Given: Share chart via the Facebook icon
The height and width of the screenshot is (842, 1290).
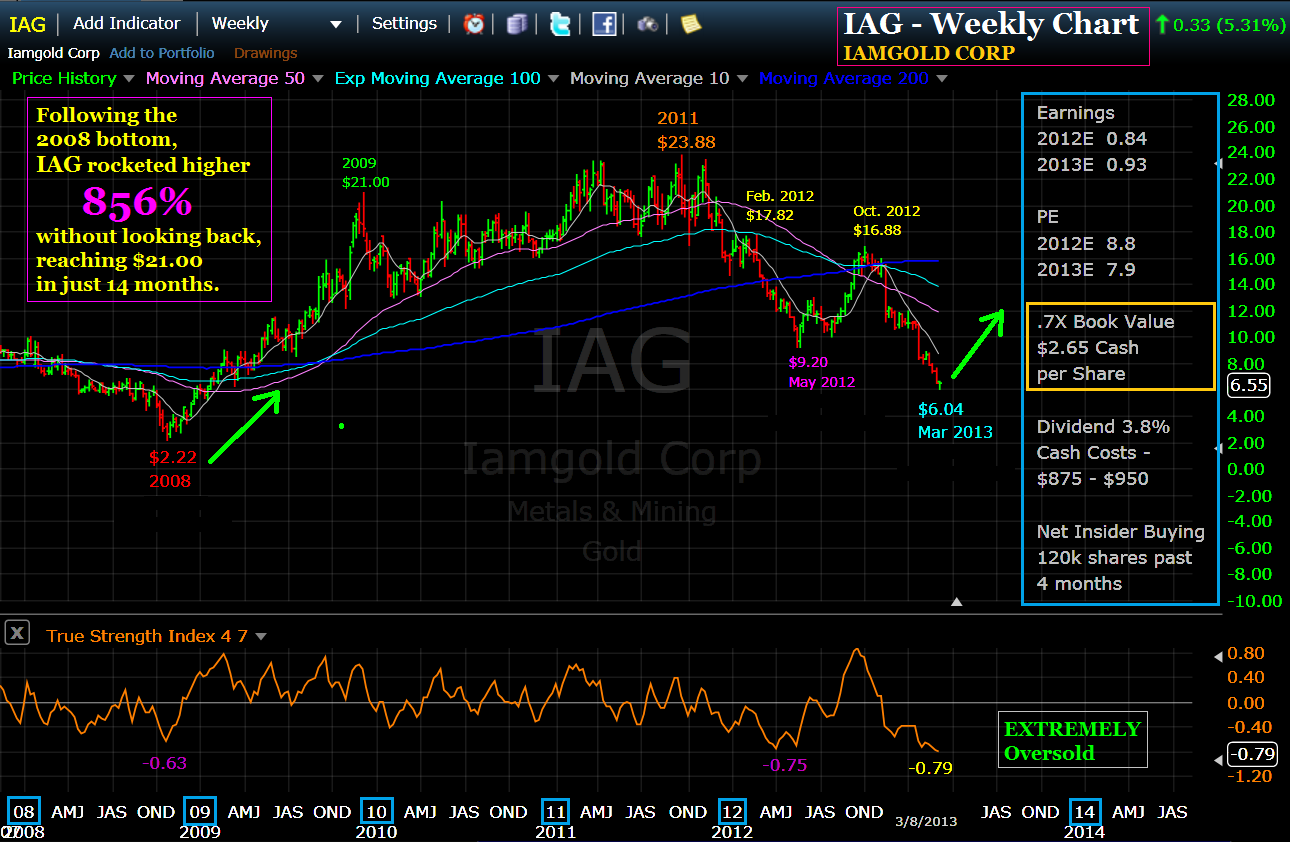Looking at the screenshot, I should pos(604,24).
